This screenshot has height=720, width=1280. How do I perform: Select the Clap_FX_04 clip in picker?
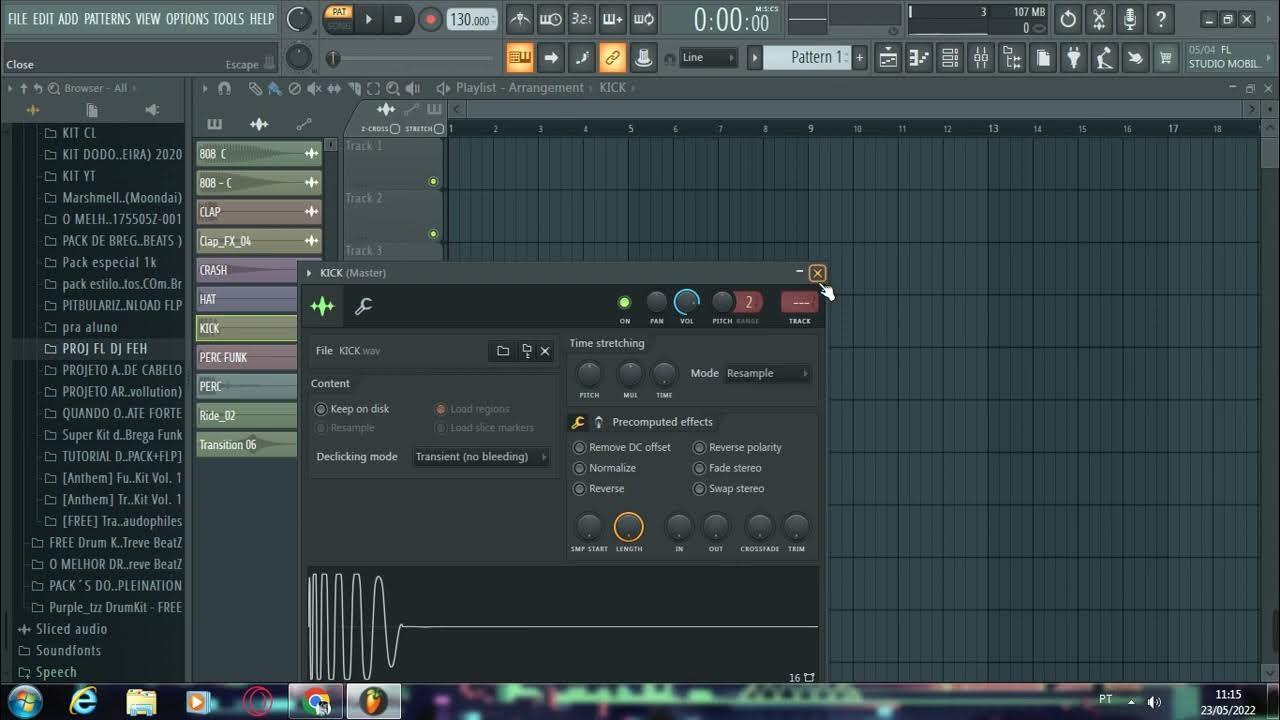[258, 241]
